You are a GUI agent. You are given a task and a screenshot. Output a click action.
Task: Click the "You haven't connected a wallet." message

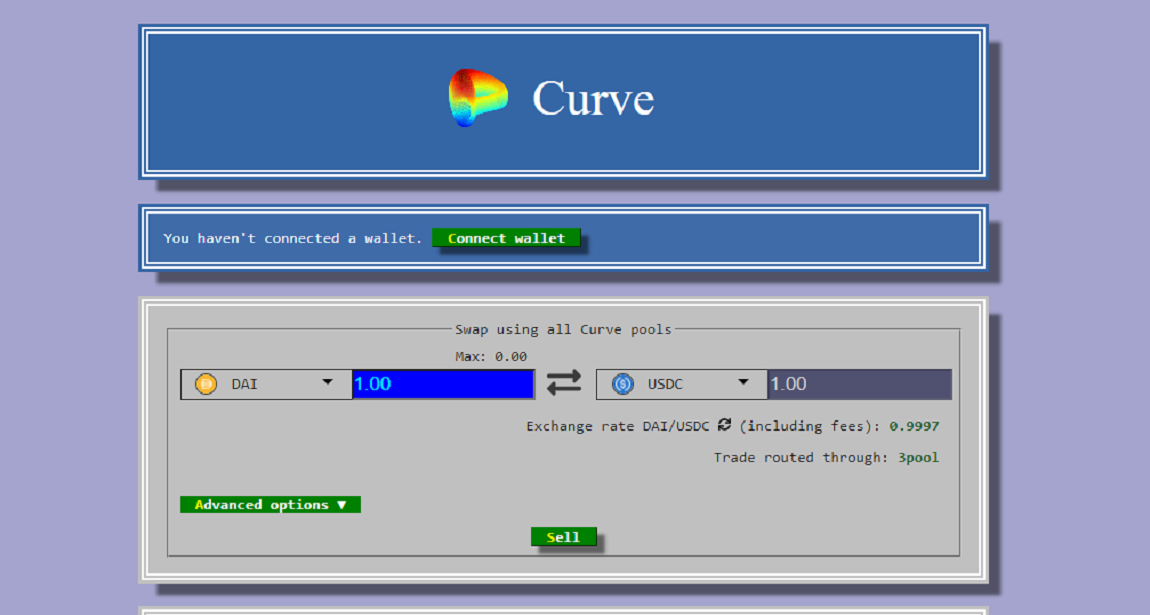pyautogui.click(x=293, y=238)
